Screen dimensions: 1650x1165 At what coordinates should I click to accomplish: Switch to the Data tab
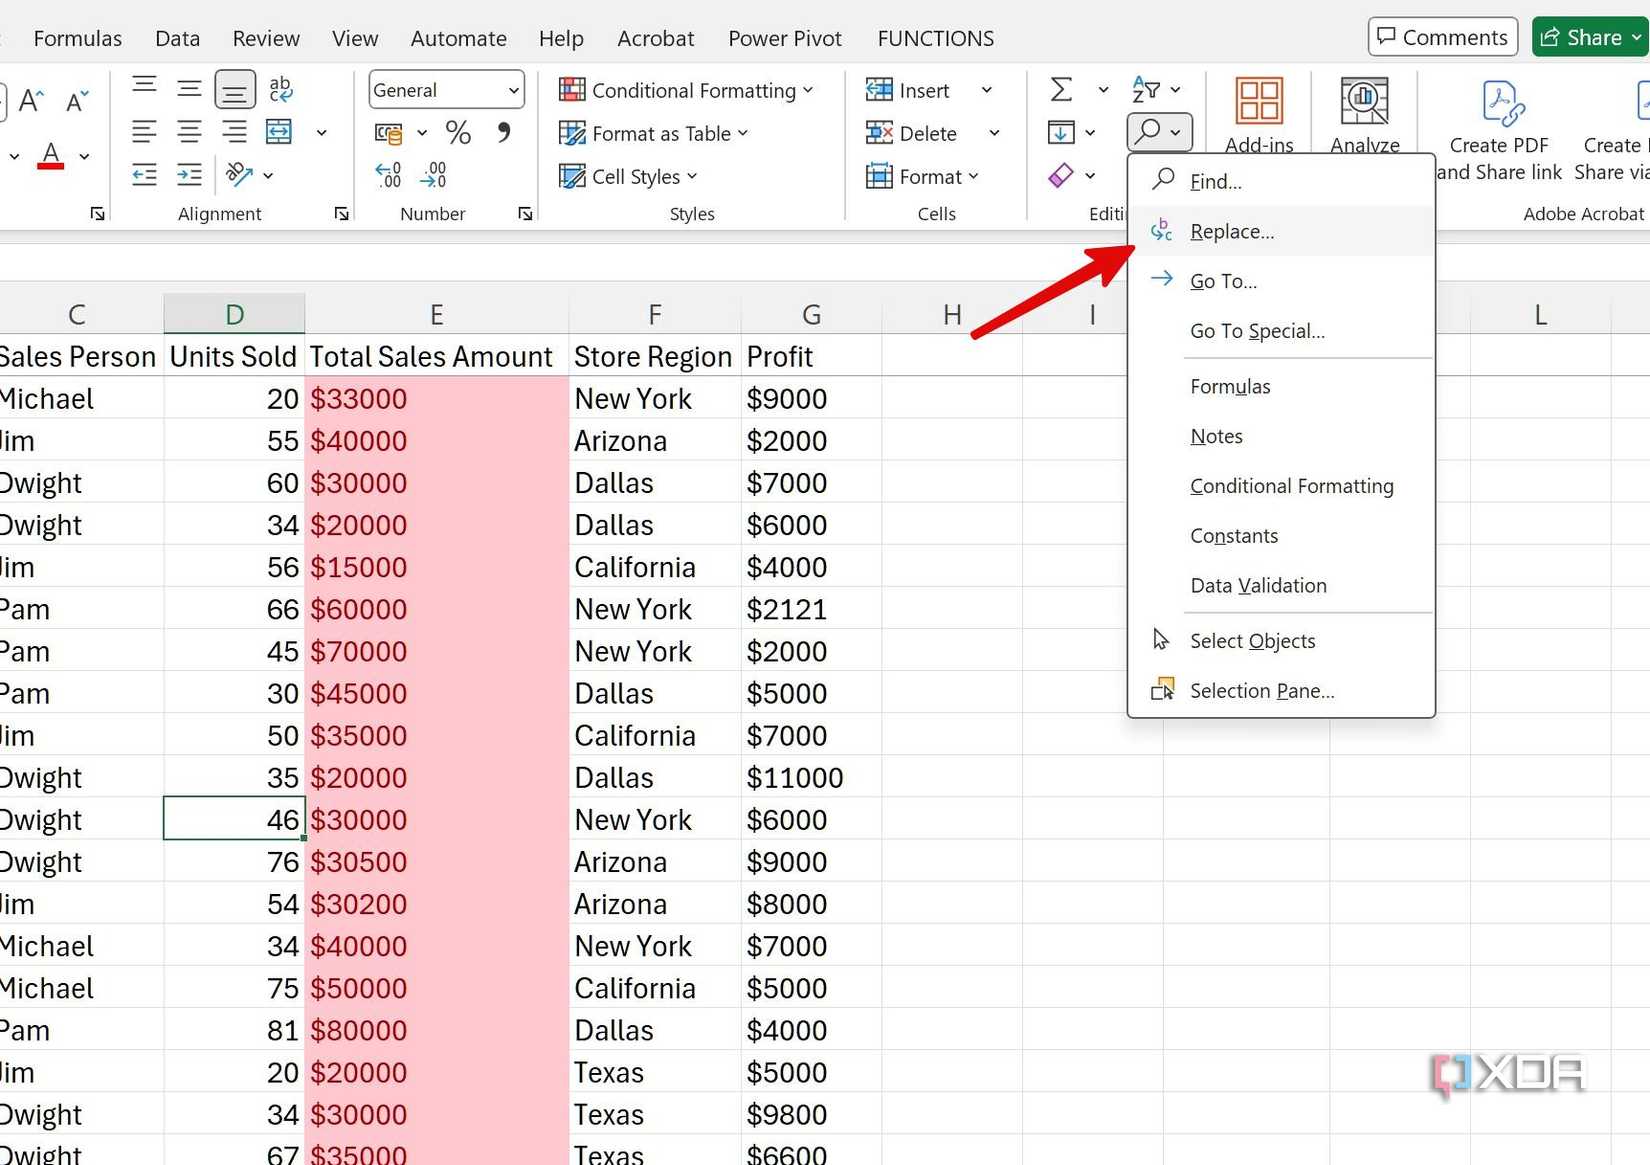[177, 37]
